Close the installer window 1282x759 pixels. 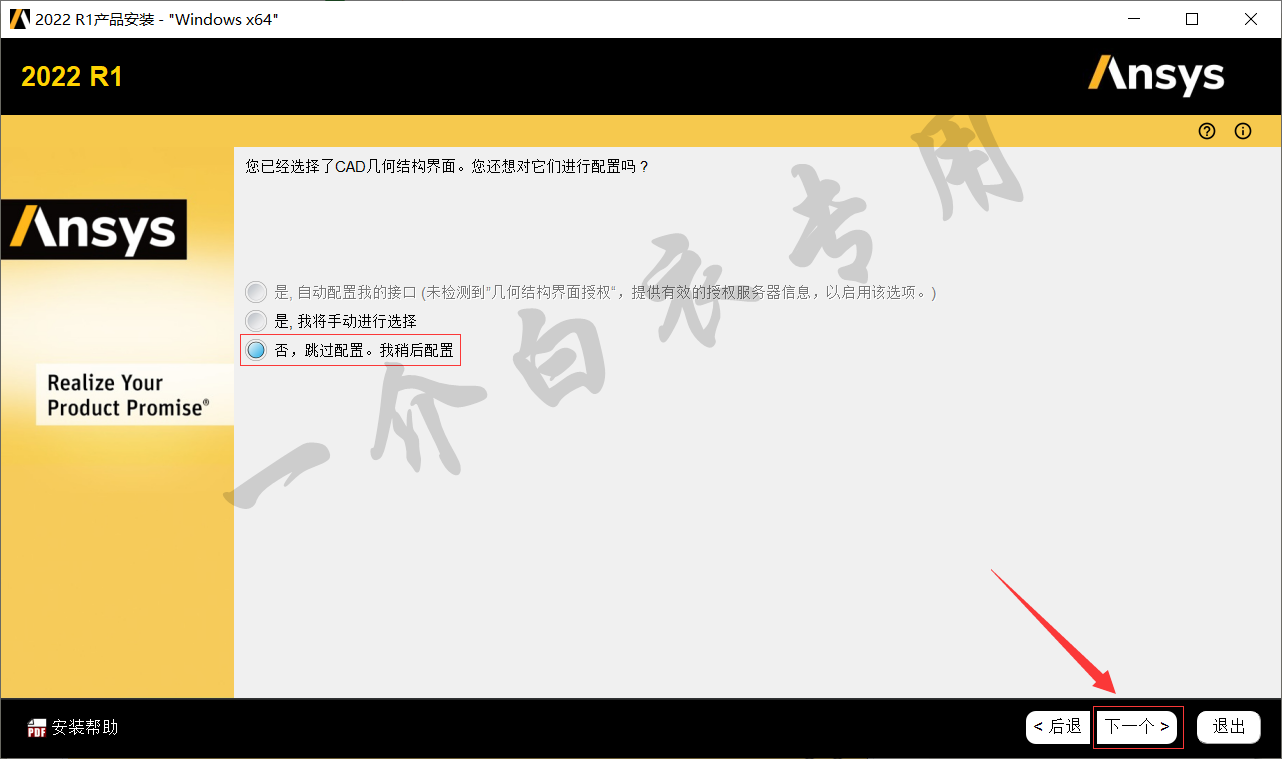(1251, 19)
